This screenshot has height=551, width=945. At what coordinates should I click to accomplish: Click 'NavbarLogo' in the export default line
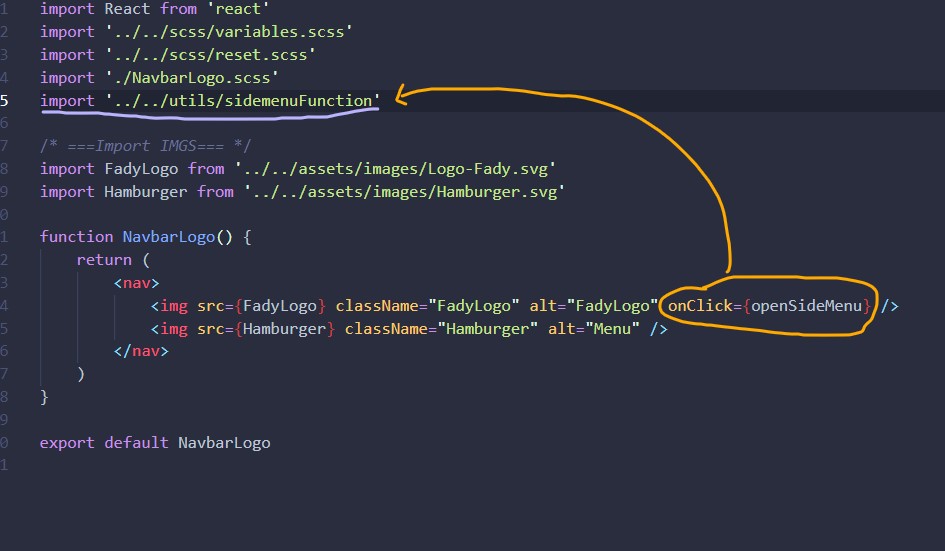pyautogui.click(x=224, y=442)
